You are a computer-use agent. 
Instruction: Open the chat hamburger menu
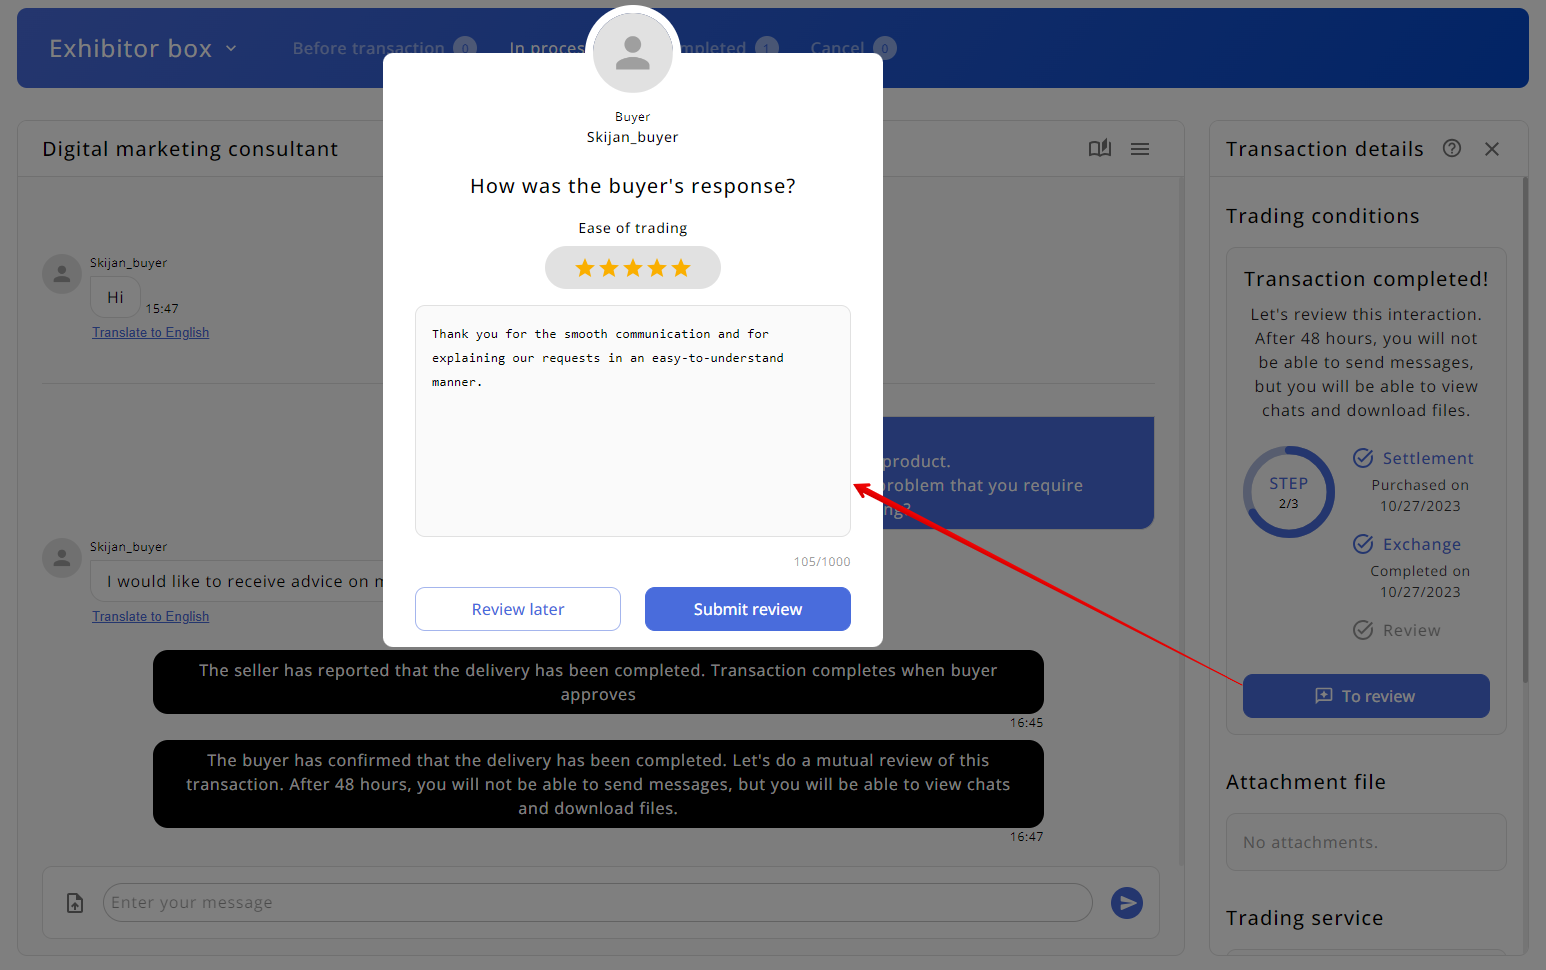click(x=1140, y=149)
